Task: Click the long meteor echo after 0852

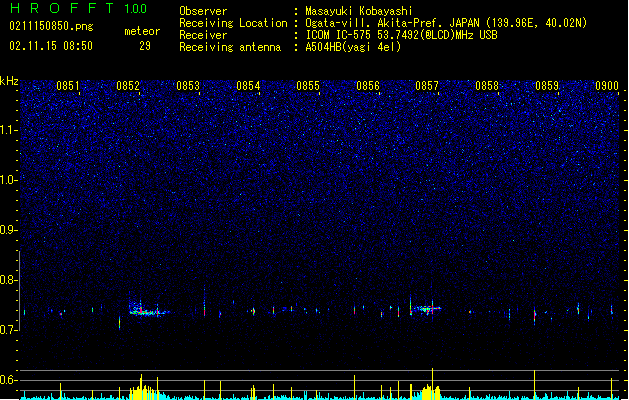Action: 148,310
